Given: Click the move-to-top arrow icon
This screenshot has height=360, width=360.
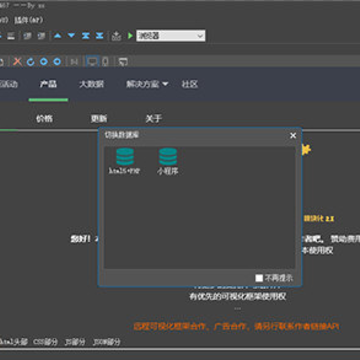Looking at the screenshot, I should pos(86,35).
